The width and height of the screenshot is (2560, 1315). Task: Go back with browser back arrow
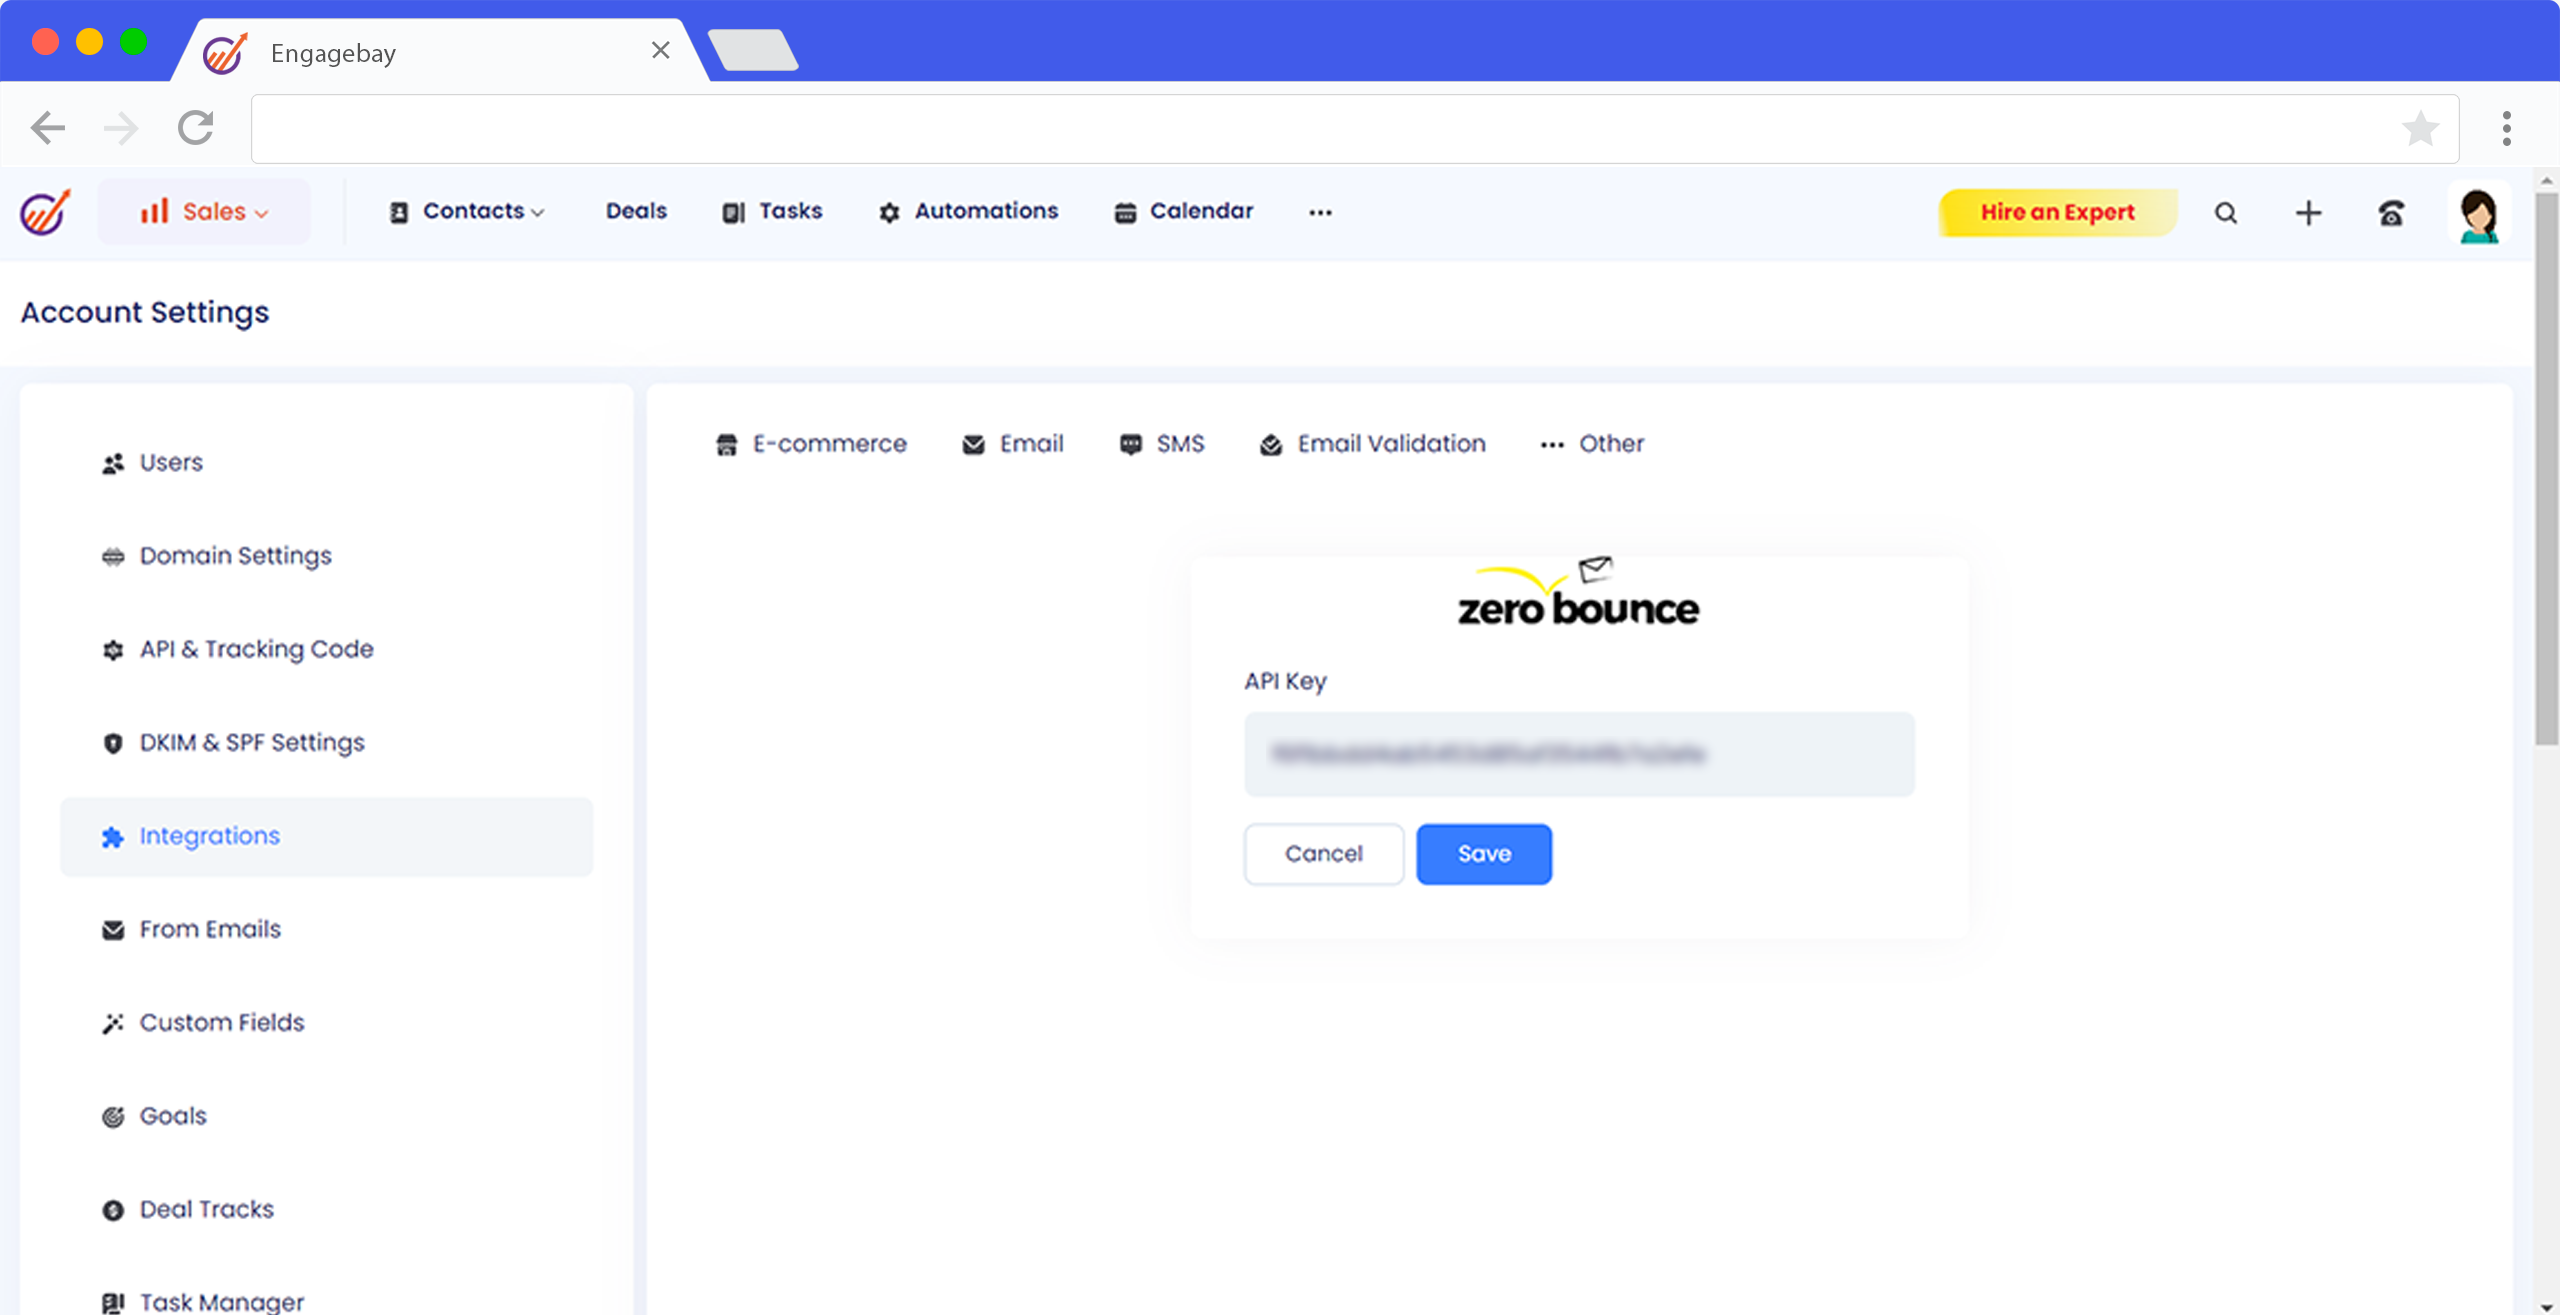(x=48, y=128)
